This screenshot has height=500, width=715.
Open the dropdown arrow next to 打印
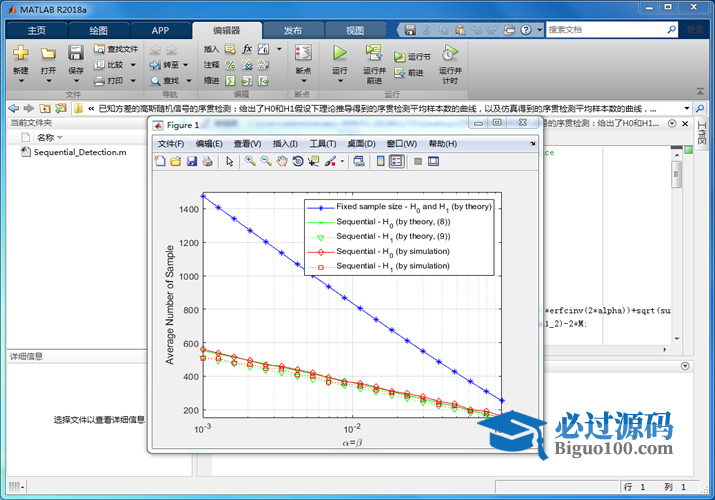pyautogui.click(x=133, y=81)
